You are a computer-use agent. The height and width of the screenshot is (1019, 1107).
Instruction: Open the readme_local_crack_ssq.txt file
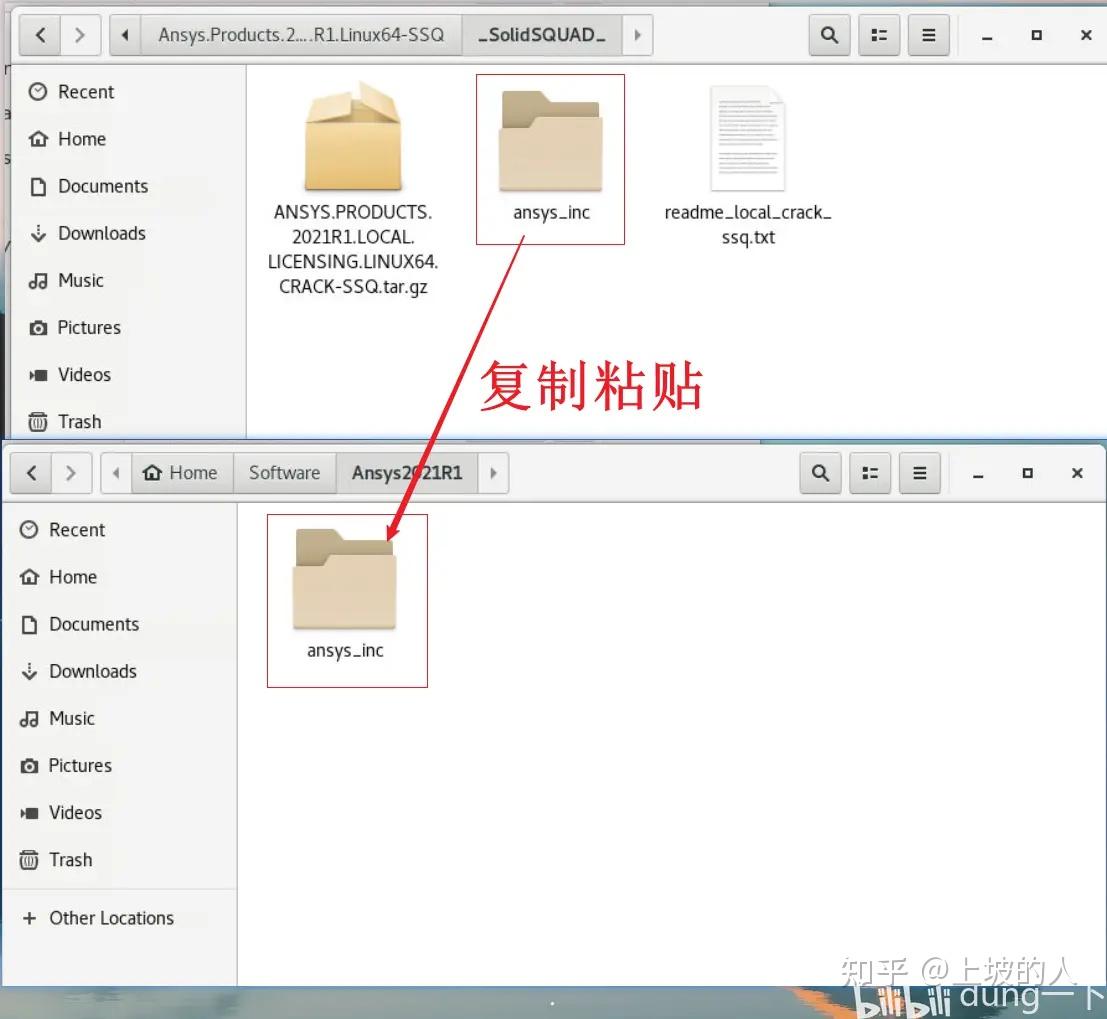(748, 140)
